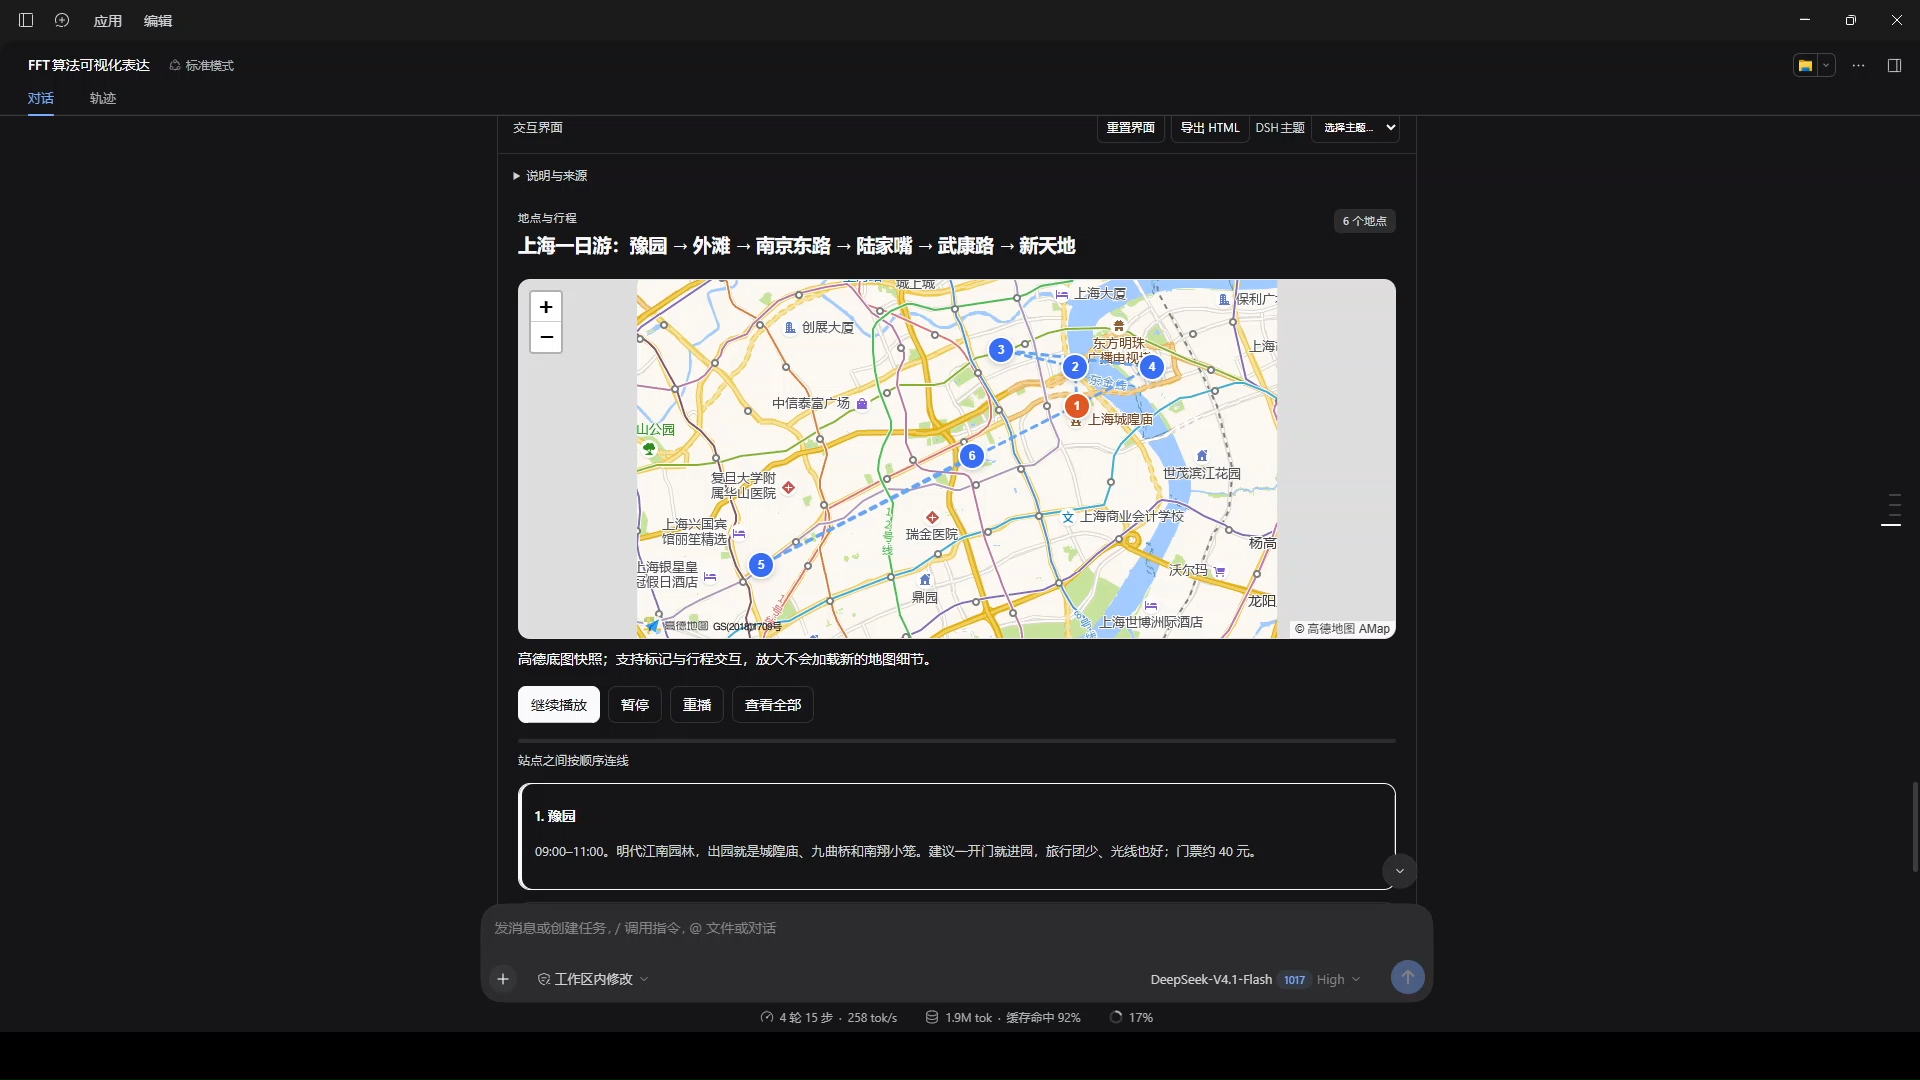The image size is (1920, 1080).
Task: Send the message with the arrow button
Action: point(1408,977)
